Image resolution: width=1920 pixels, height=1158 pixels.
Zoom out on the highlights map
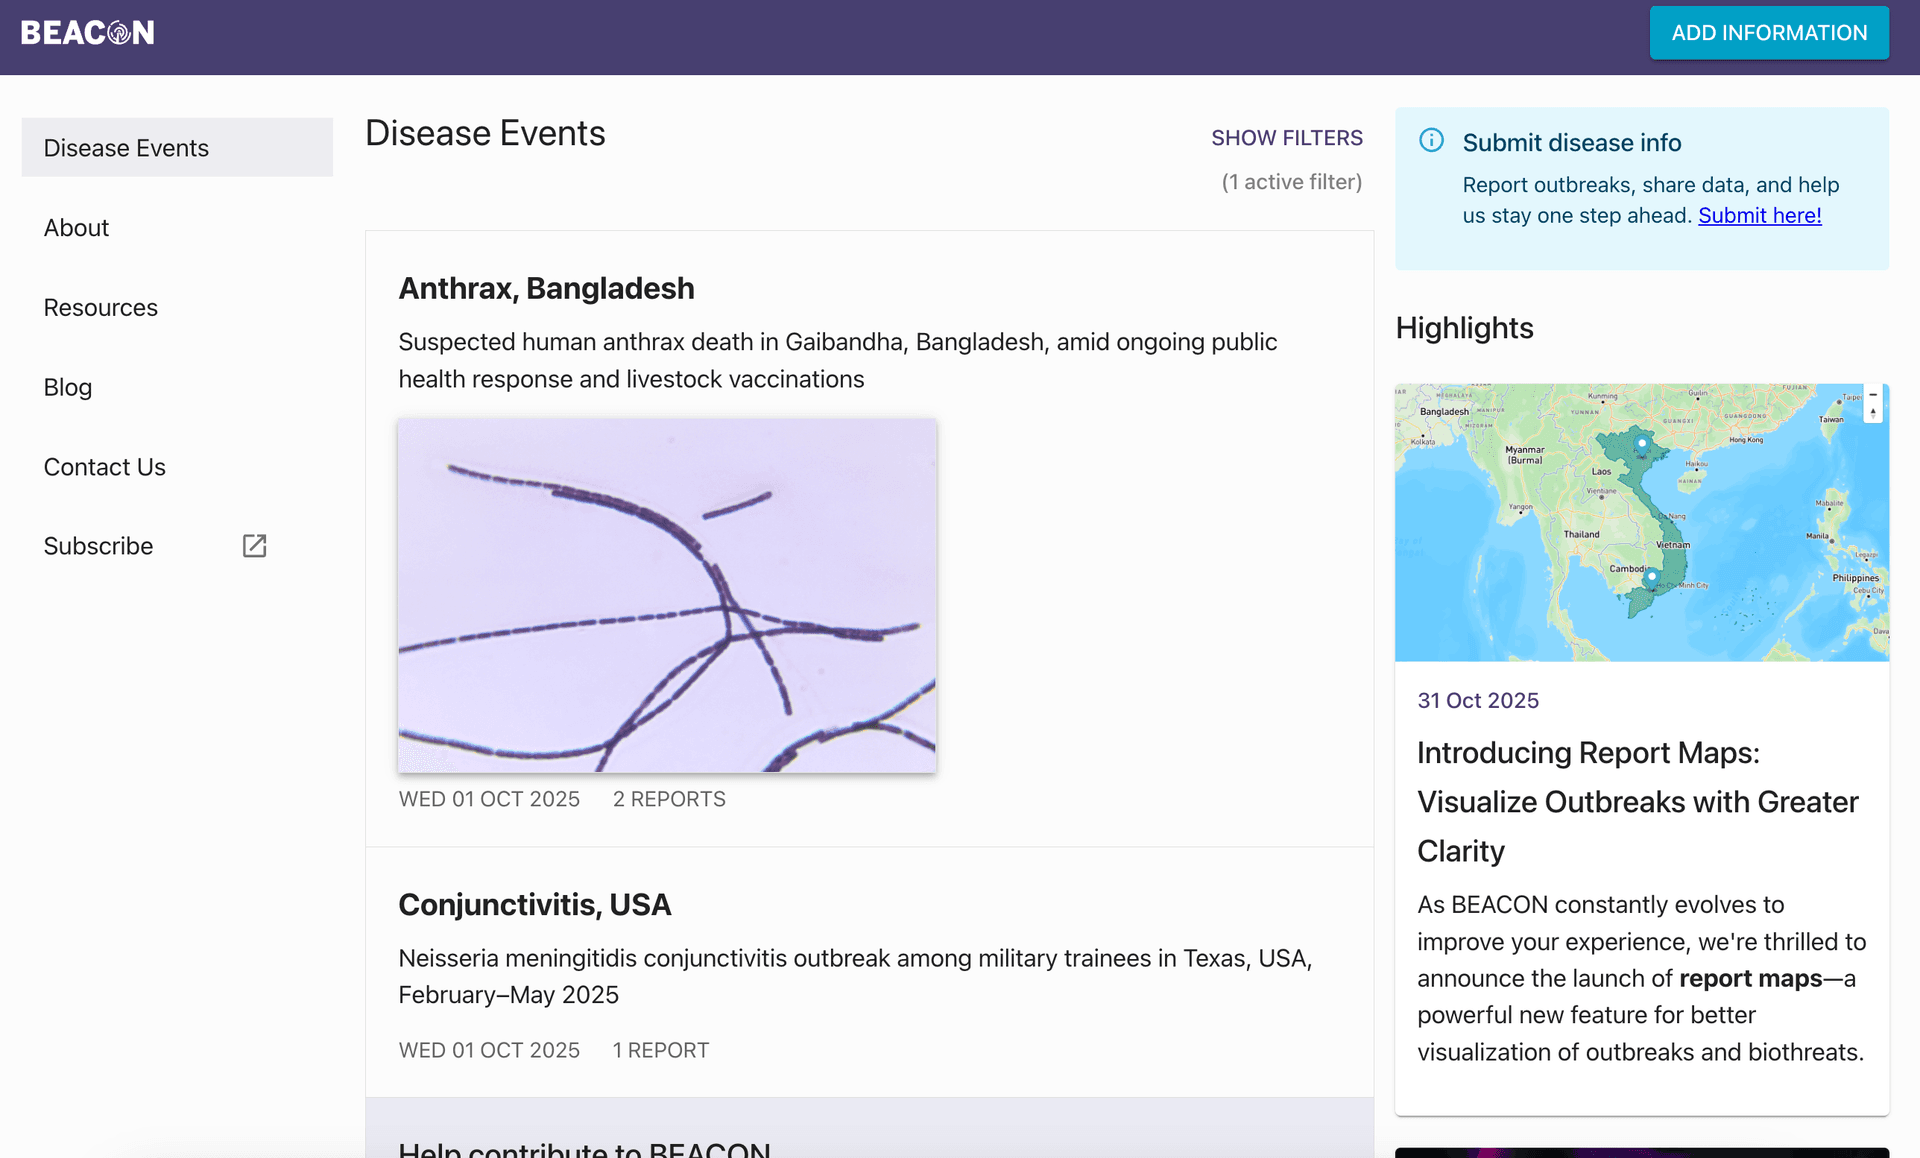tap(1873, 395)
